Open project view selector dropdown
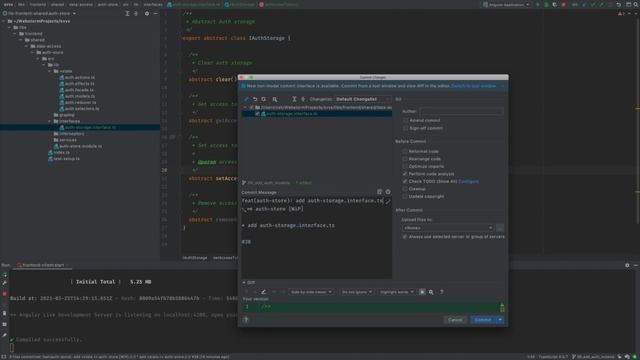This screenshot has height=360, width=640. 40,13
